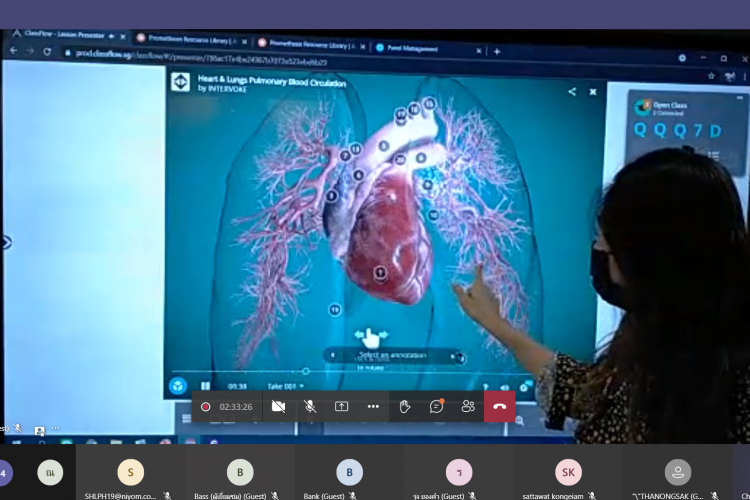This screenshot has width=750, height=500.
Task: Show the meeting conversation chat
Action: (x=436, y=406)
